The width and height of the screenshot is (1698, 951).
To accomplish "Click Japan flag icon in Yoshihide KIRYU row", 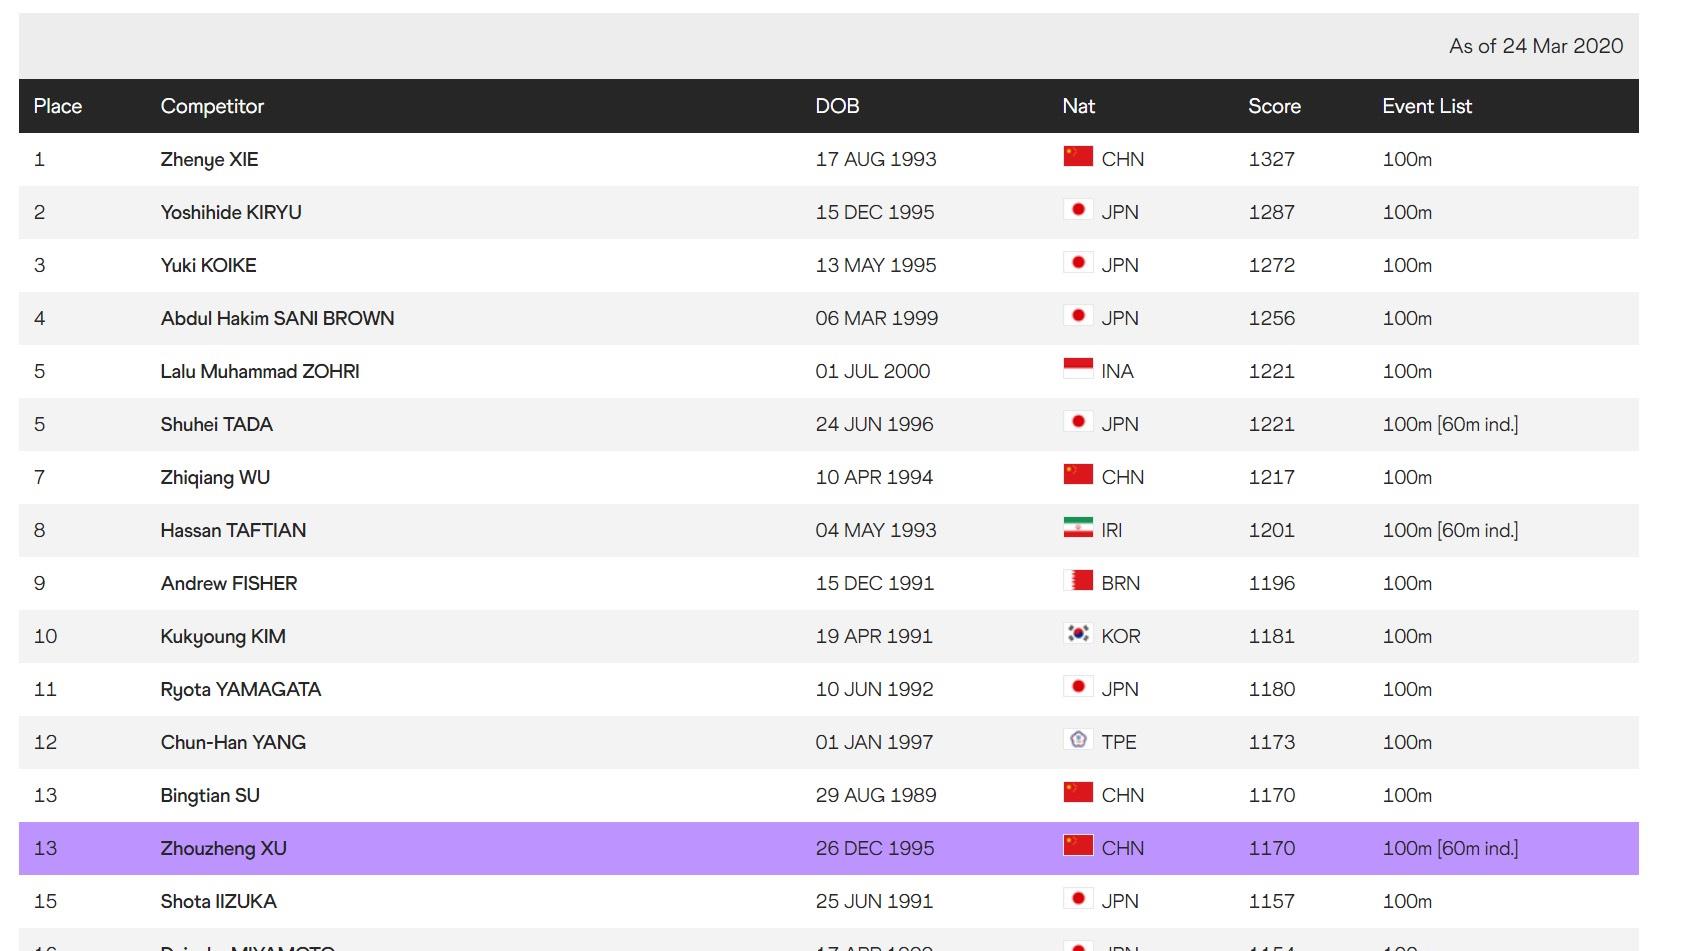I will click(x=1077, y=210).
